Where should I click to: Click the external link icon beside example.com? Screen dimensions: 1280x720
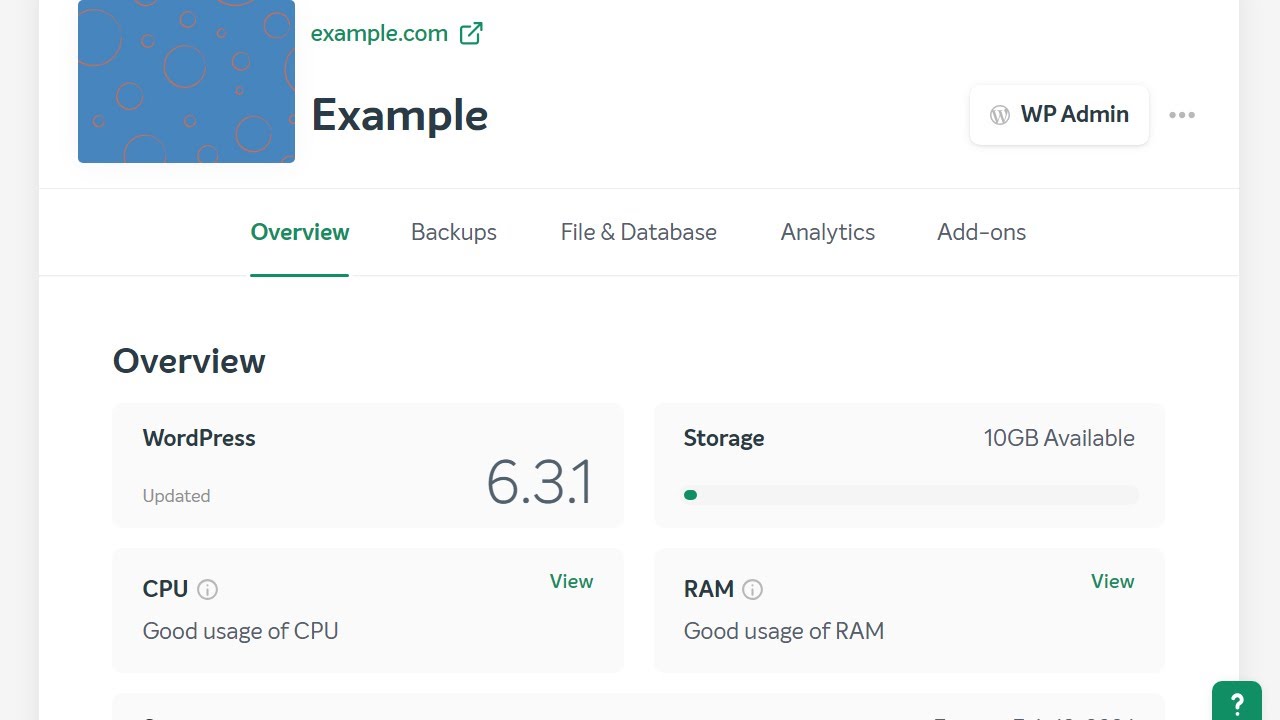471,33
